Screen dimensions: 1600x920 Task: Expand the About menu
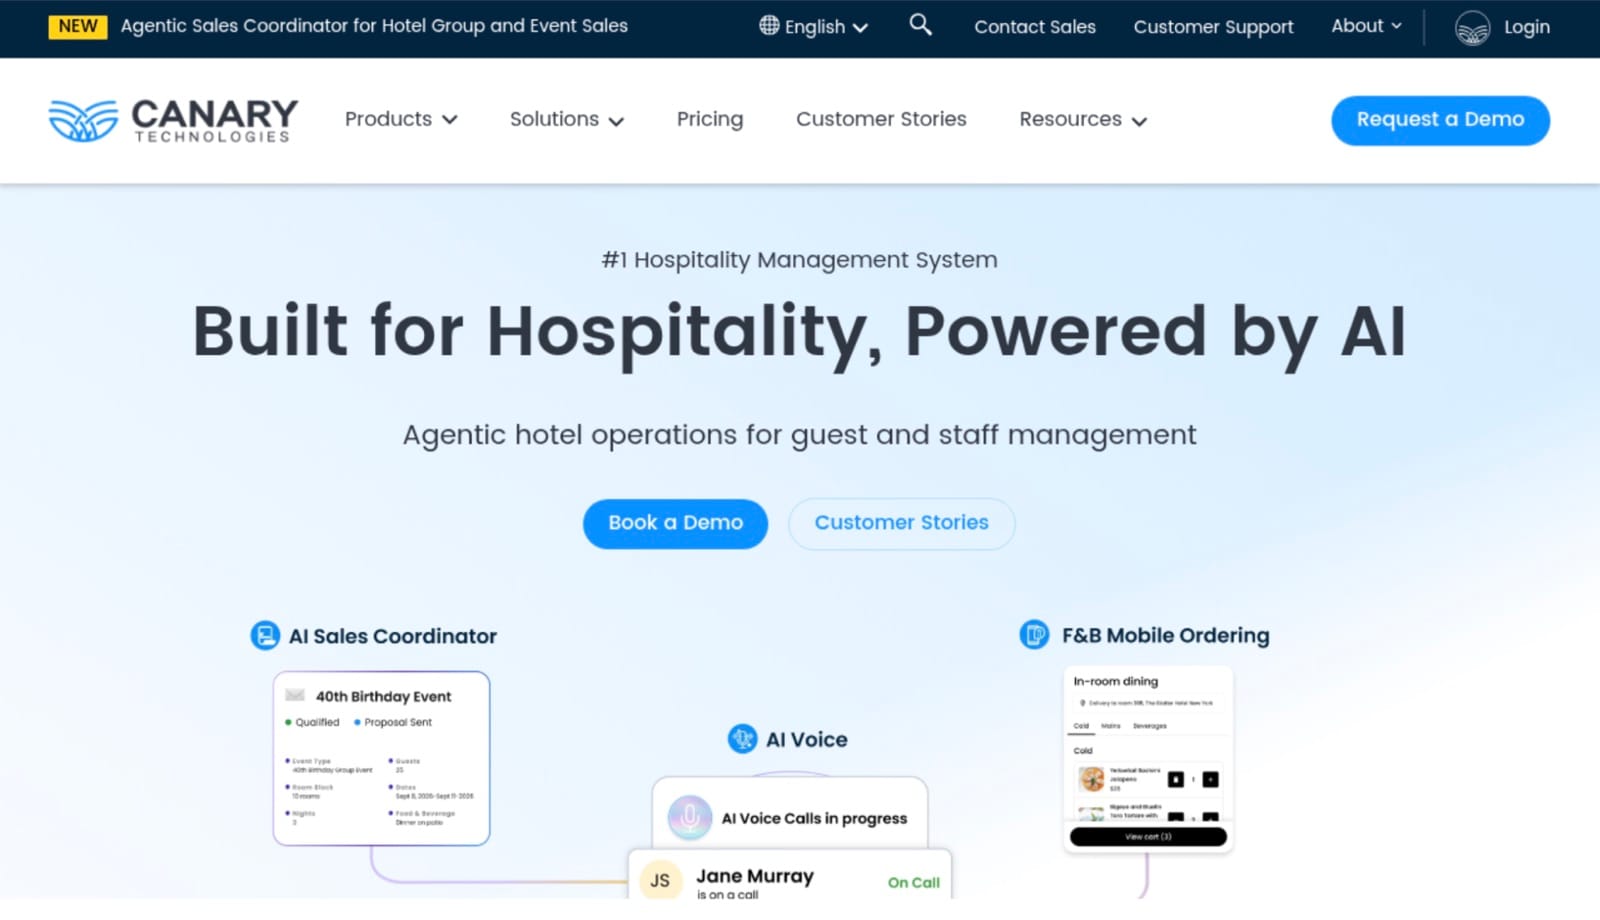(x=1366, y=26)
